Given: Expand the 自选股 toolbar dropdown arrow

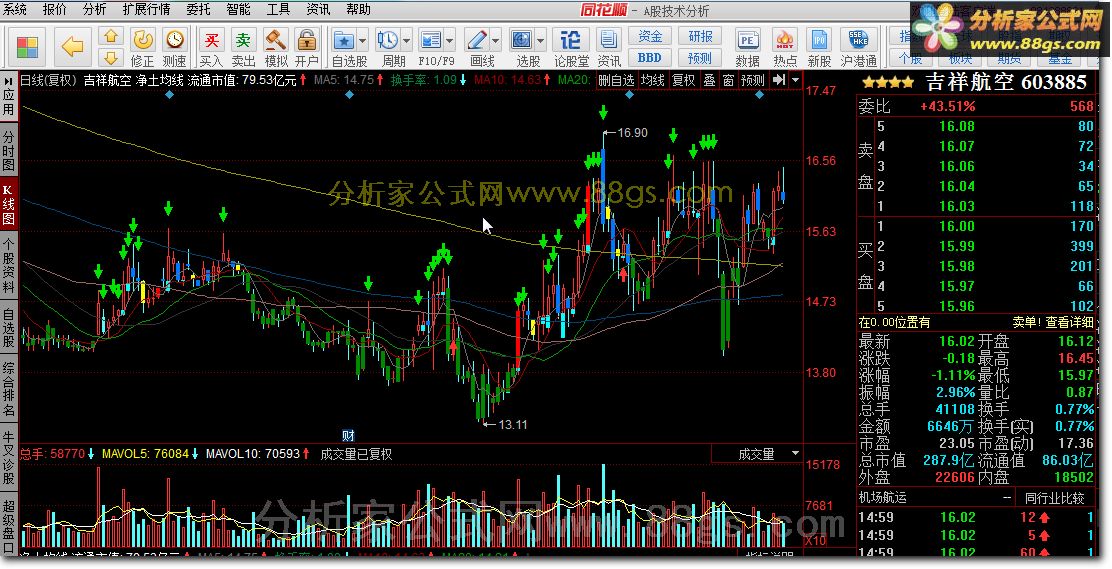Looking at the screenshot, I should pos(363,40).
